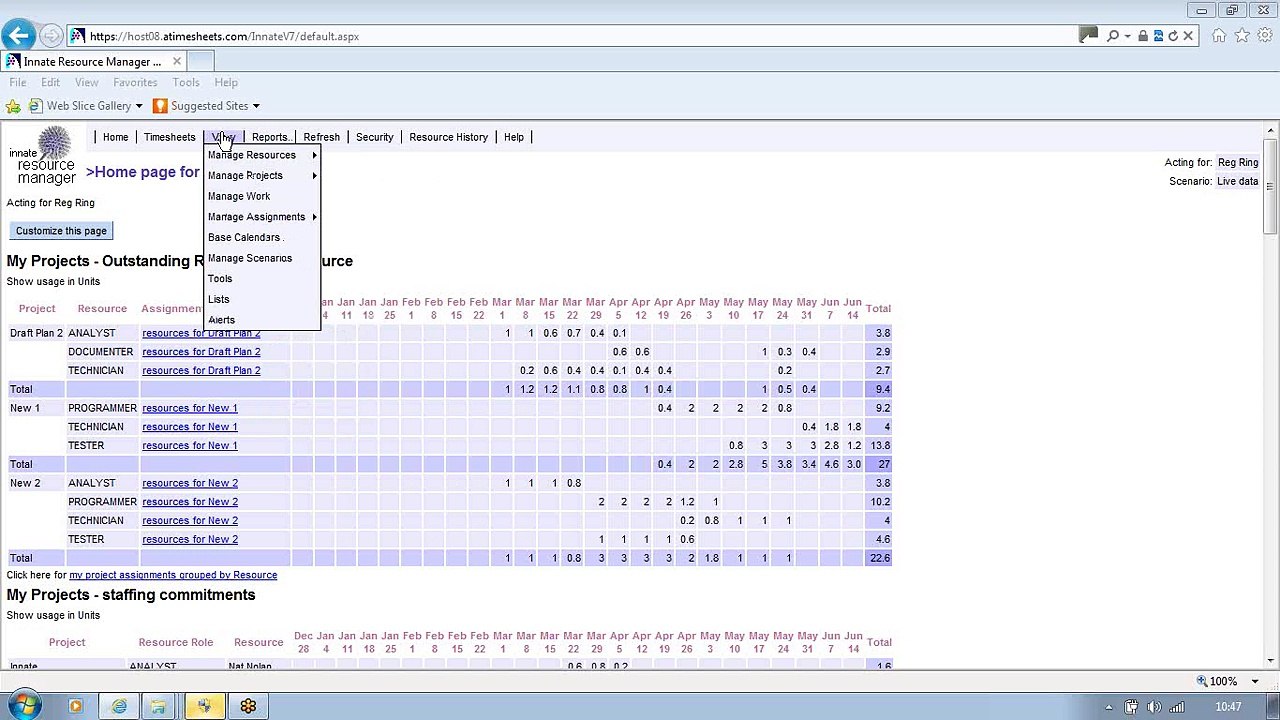
Task: Open resources for Draft Plan 2 DOCUMENTER link
Action: click(201, 352)
